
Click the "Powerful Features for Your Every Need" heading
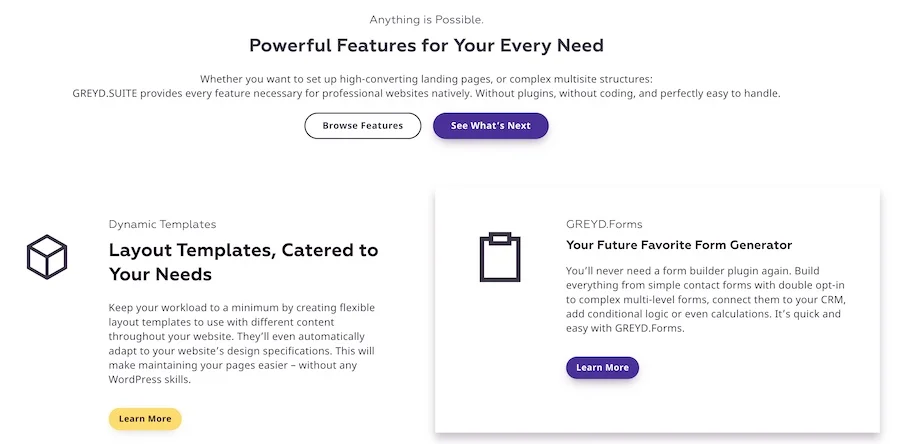pyautogui.click(x=426, y=46)
